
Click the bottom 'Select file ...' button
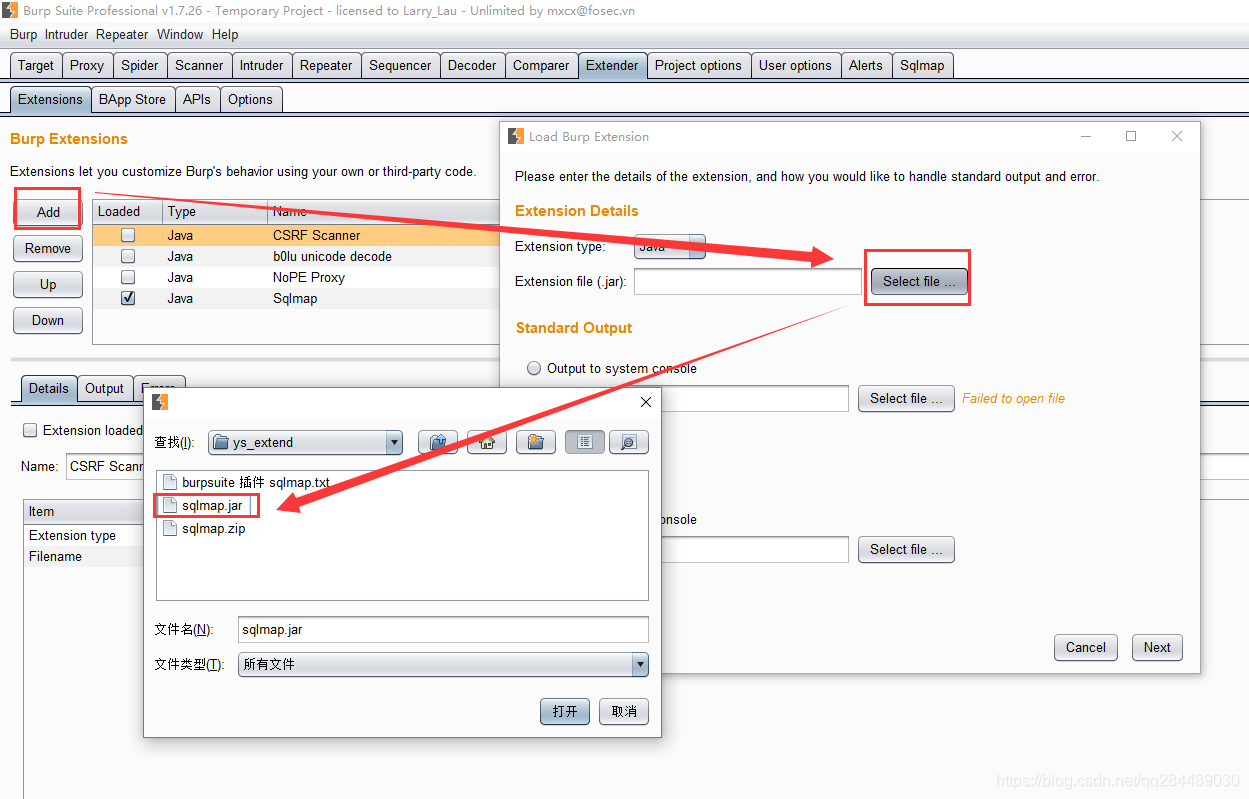pos(906,549)
